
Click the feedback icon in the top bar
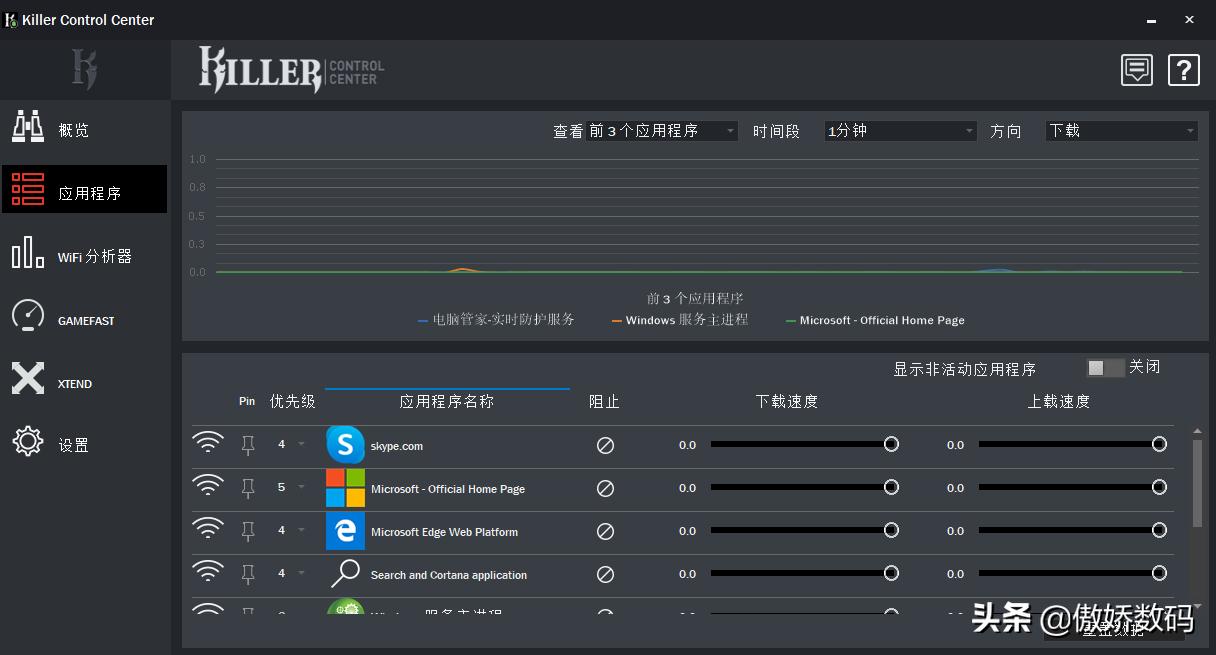pyautogui.click(x=1136, y=70)
